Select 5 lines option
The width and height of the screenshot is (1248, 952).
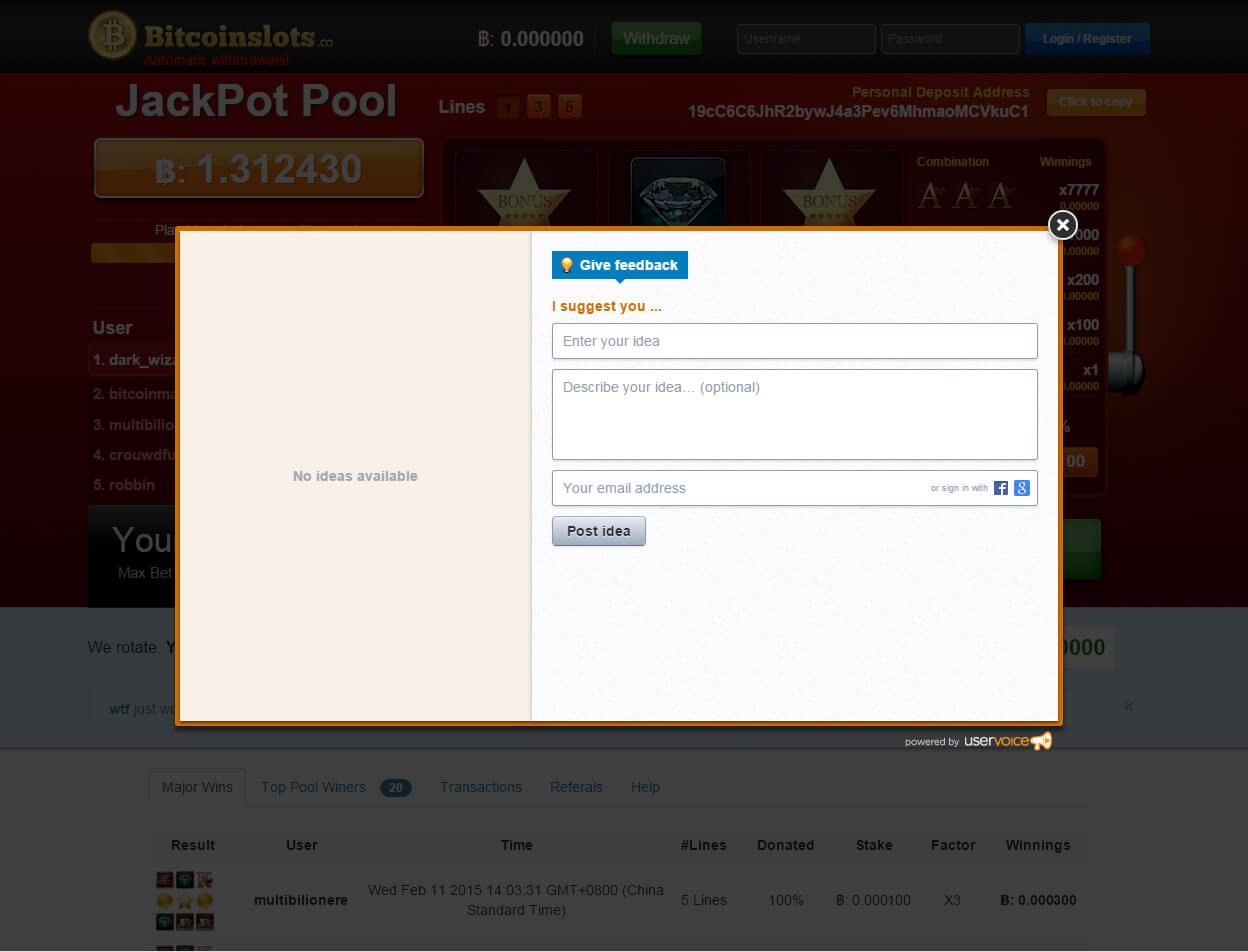click(570, 107)
